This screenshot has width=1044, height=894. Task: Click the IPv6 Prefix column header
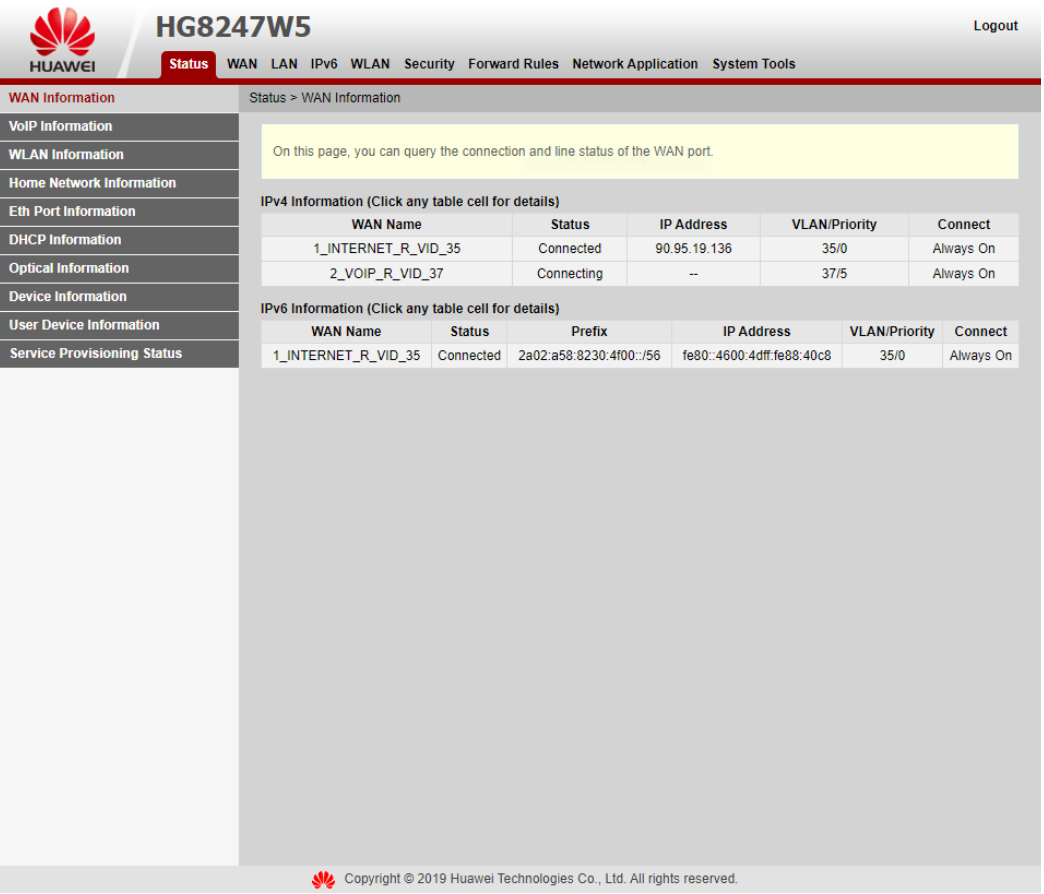point(589,332)
